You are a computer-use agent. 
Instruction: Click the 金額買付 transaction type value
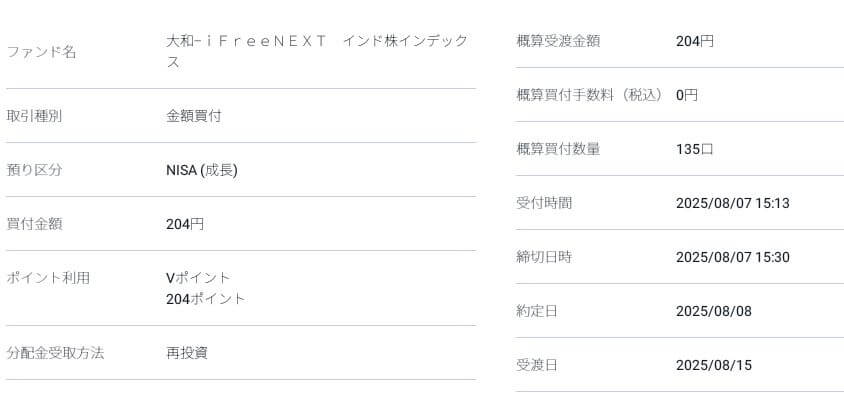tap(193, 116)
